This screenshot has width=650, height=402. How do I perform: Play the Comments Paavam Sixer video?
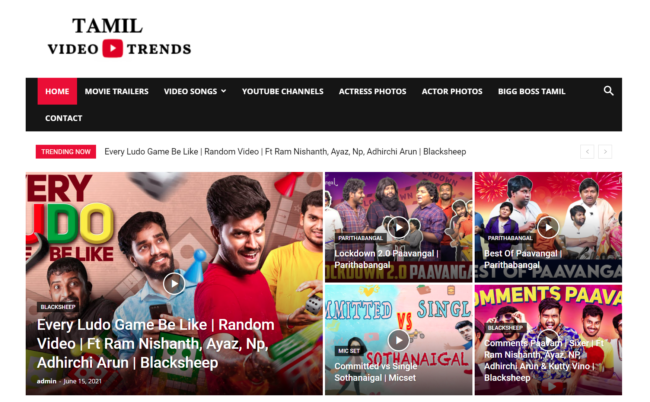(x=548, y=340)
